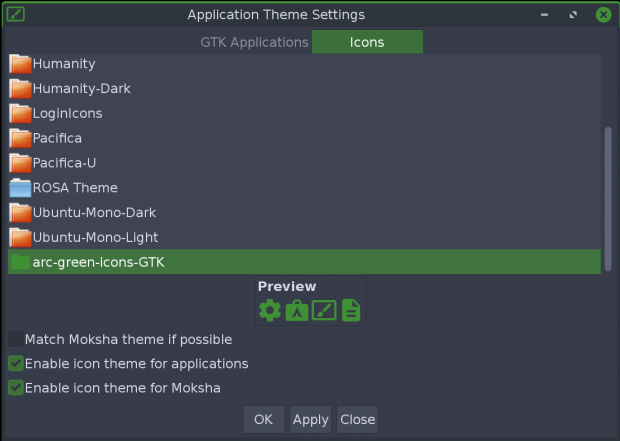This screenshot has height=441, width=620.
Task: Switch to the GTK Applications tab
Action: (x=254, y=42)
